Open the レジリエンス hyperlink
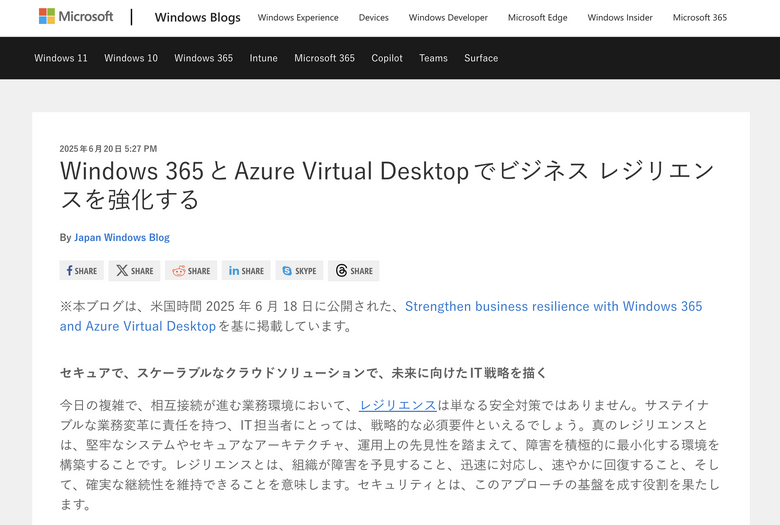 398,406
